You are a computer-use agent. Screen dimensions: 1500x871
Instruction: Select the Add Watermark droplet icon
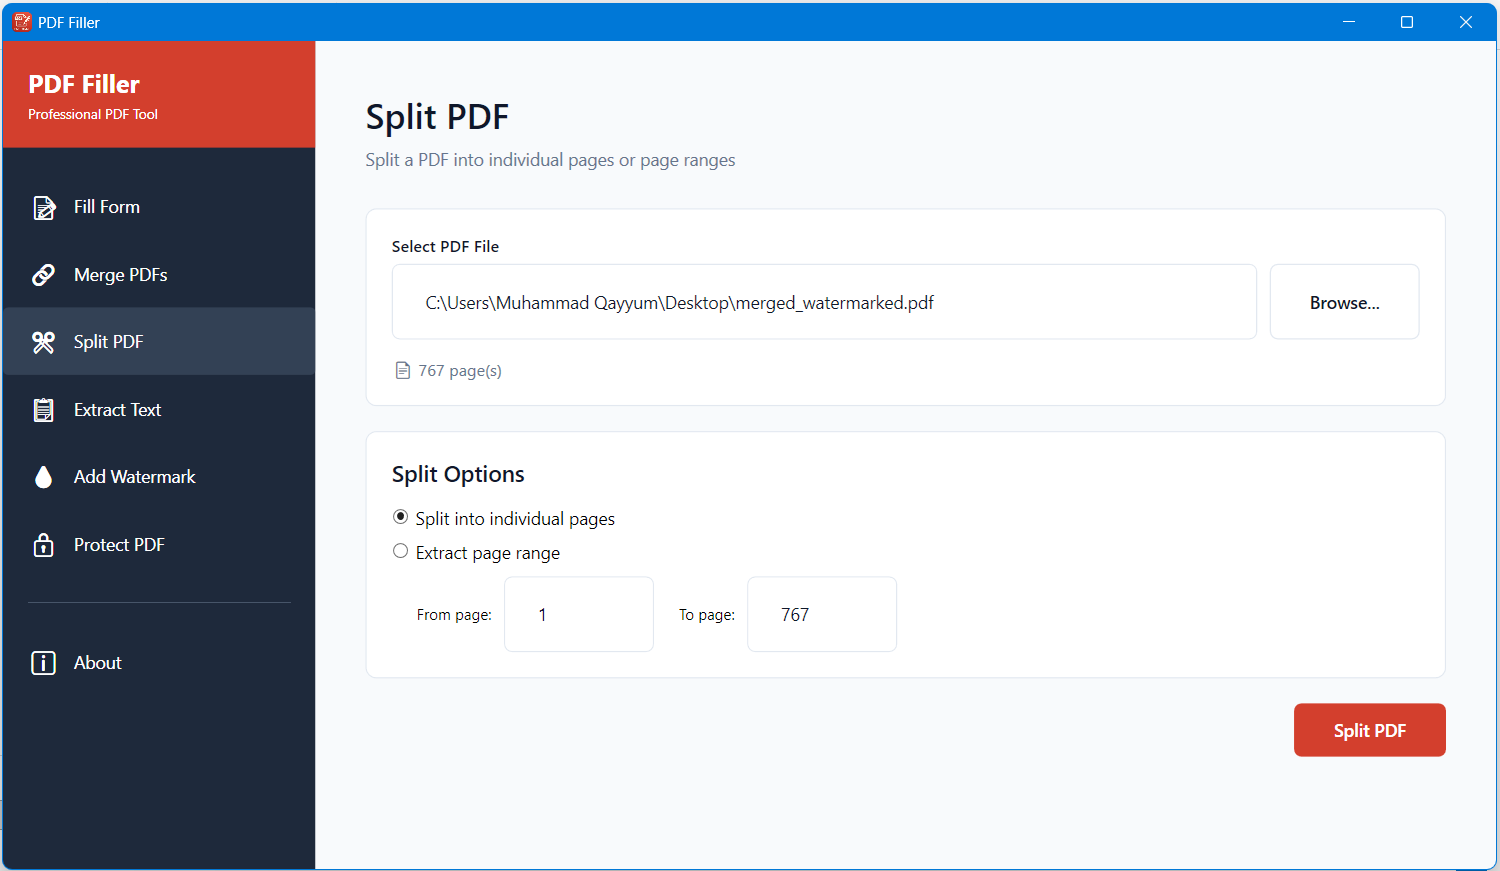point(44,477)
